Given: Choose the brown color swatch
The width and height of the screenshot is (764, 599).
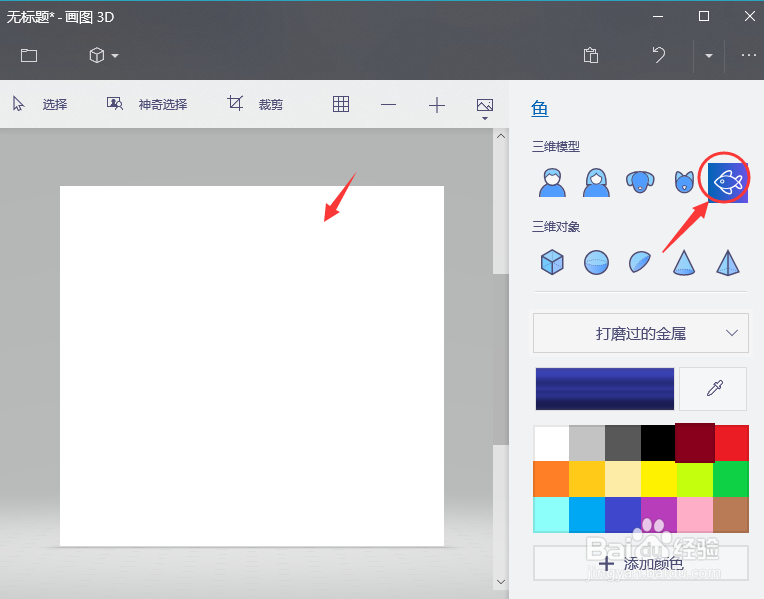Looking at the screenshot, I should tap(731, 515).
